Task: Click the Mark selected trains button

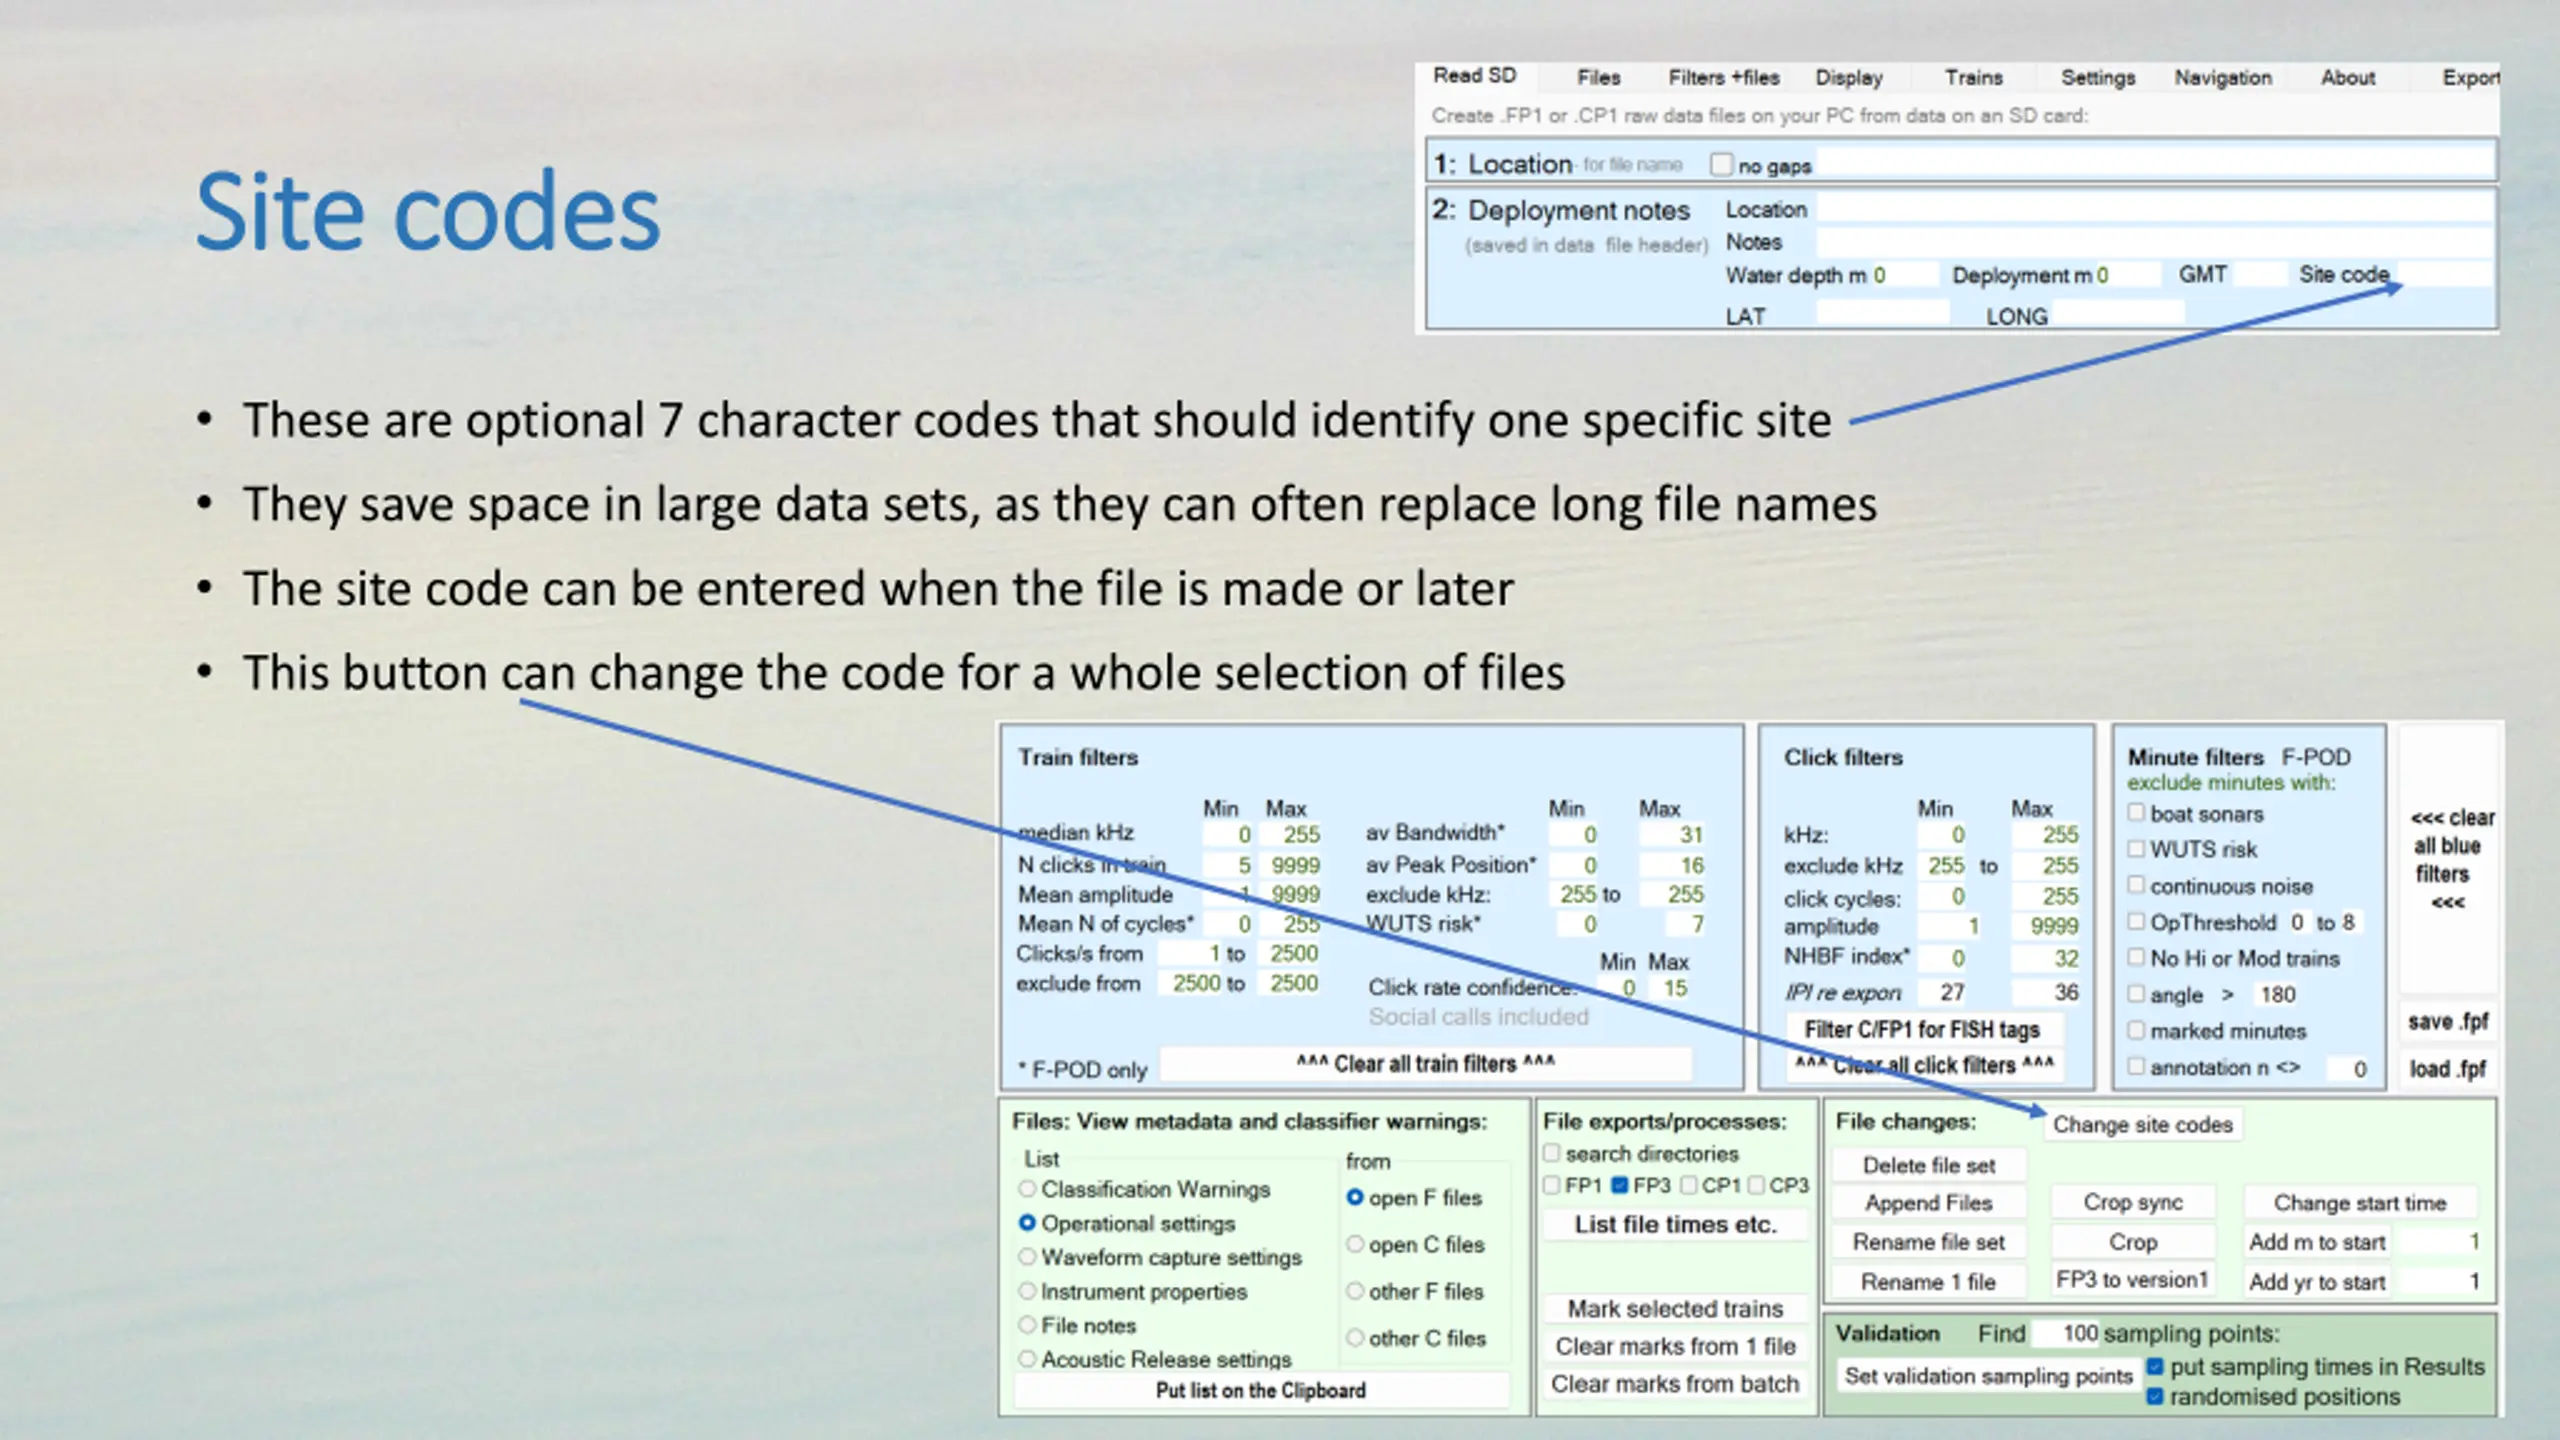Action: tap(1676, 1308)
